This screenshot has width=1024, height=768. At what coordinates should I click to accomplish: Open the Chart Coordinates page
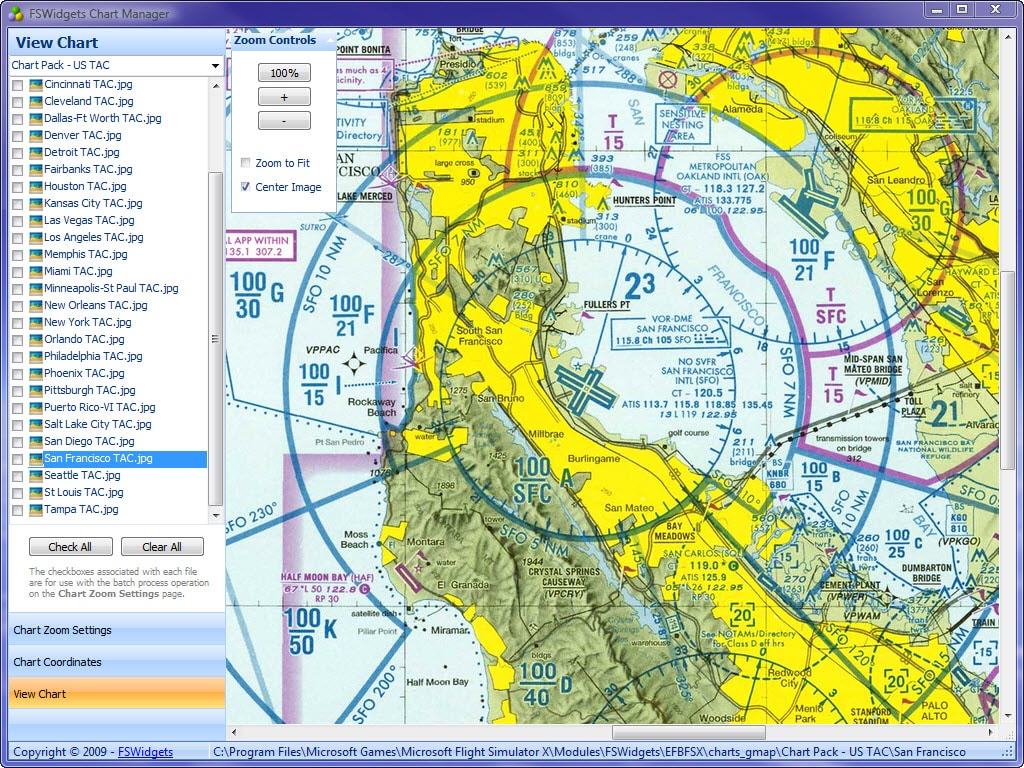pos(116,662)
